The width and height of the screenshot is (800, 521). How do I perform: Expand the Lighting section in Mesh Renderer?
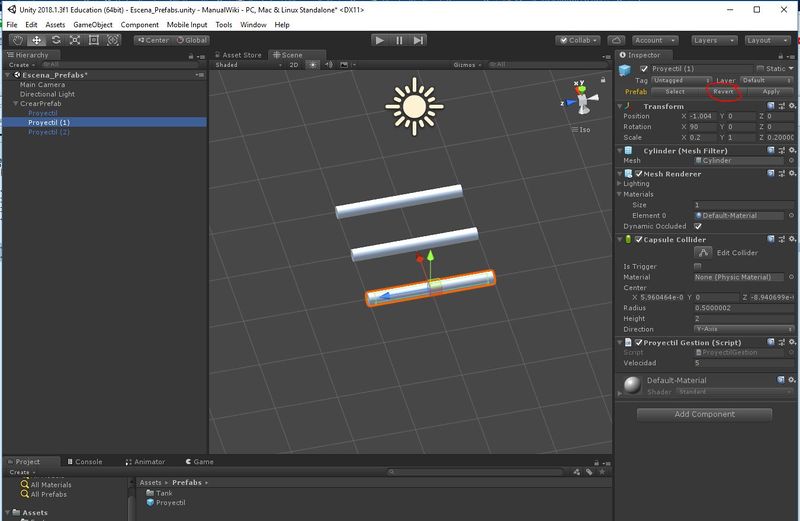point(619,184)
